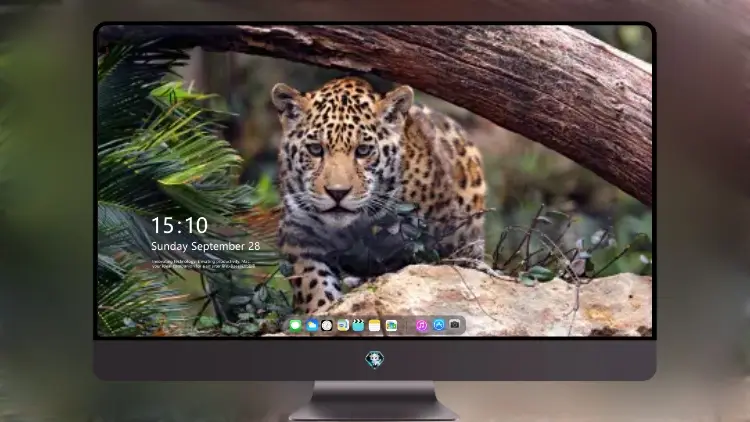Click the Sunday September 28 date text
Screen dimensions: 750x422
[206, 246]
